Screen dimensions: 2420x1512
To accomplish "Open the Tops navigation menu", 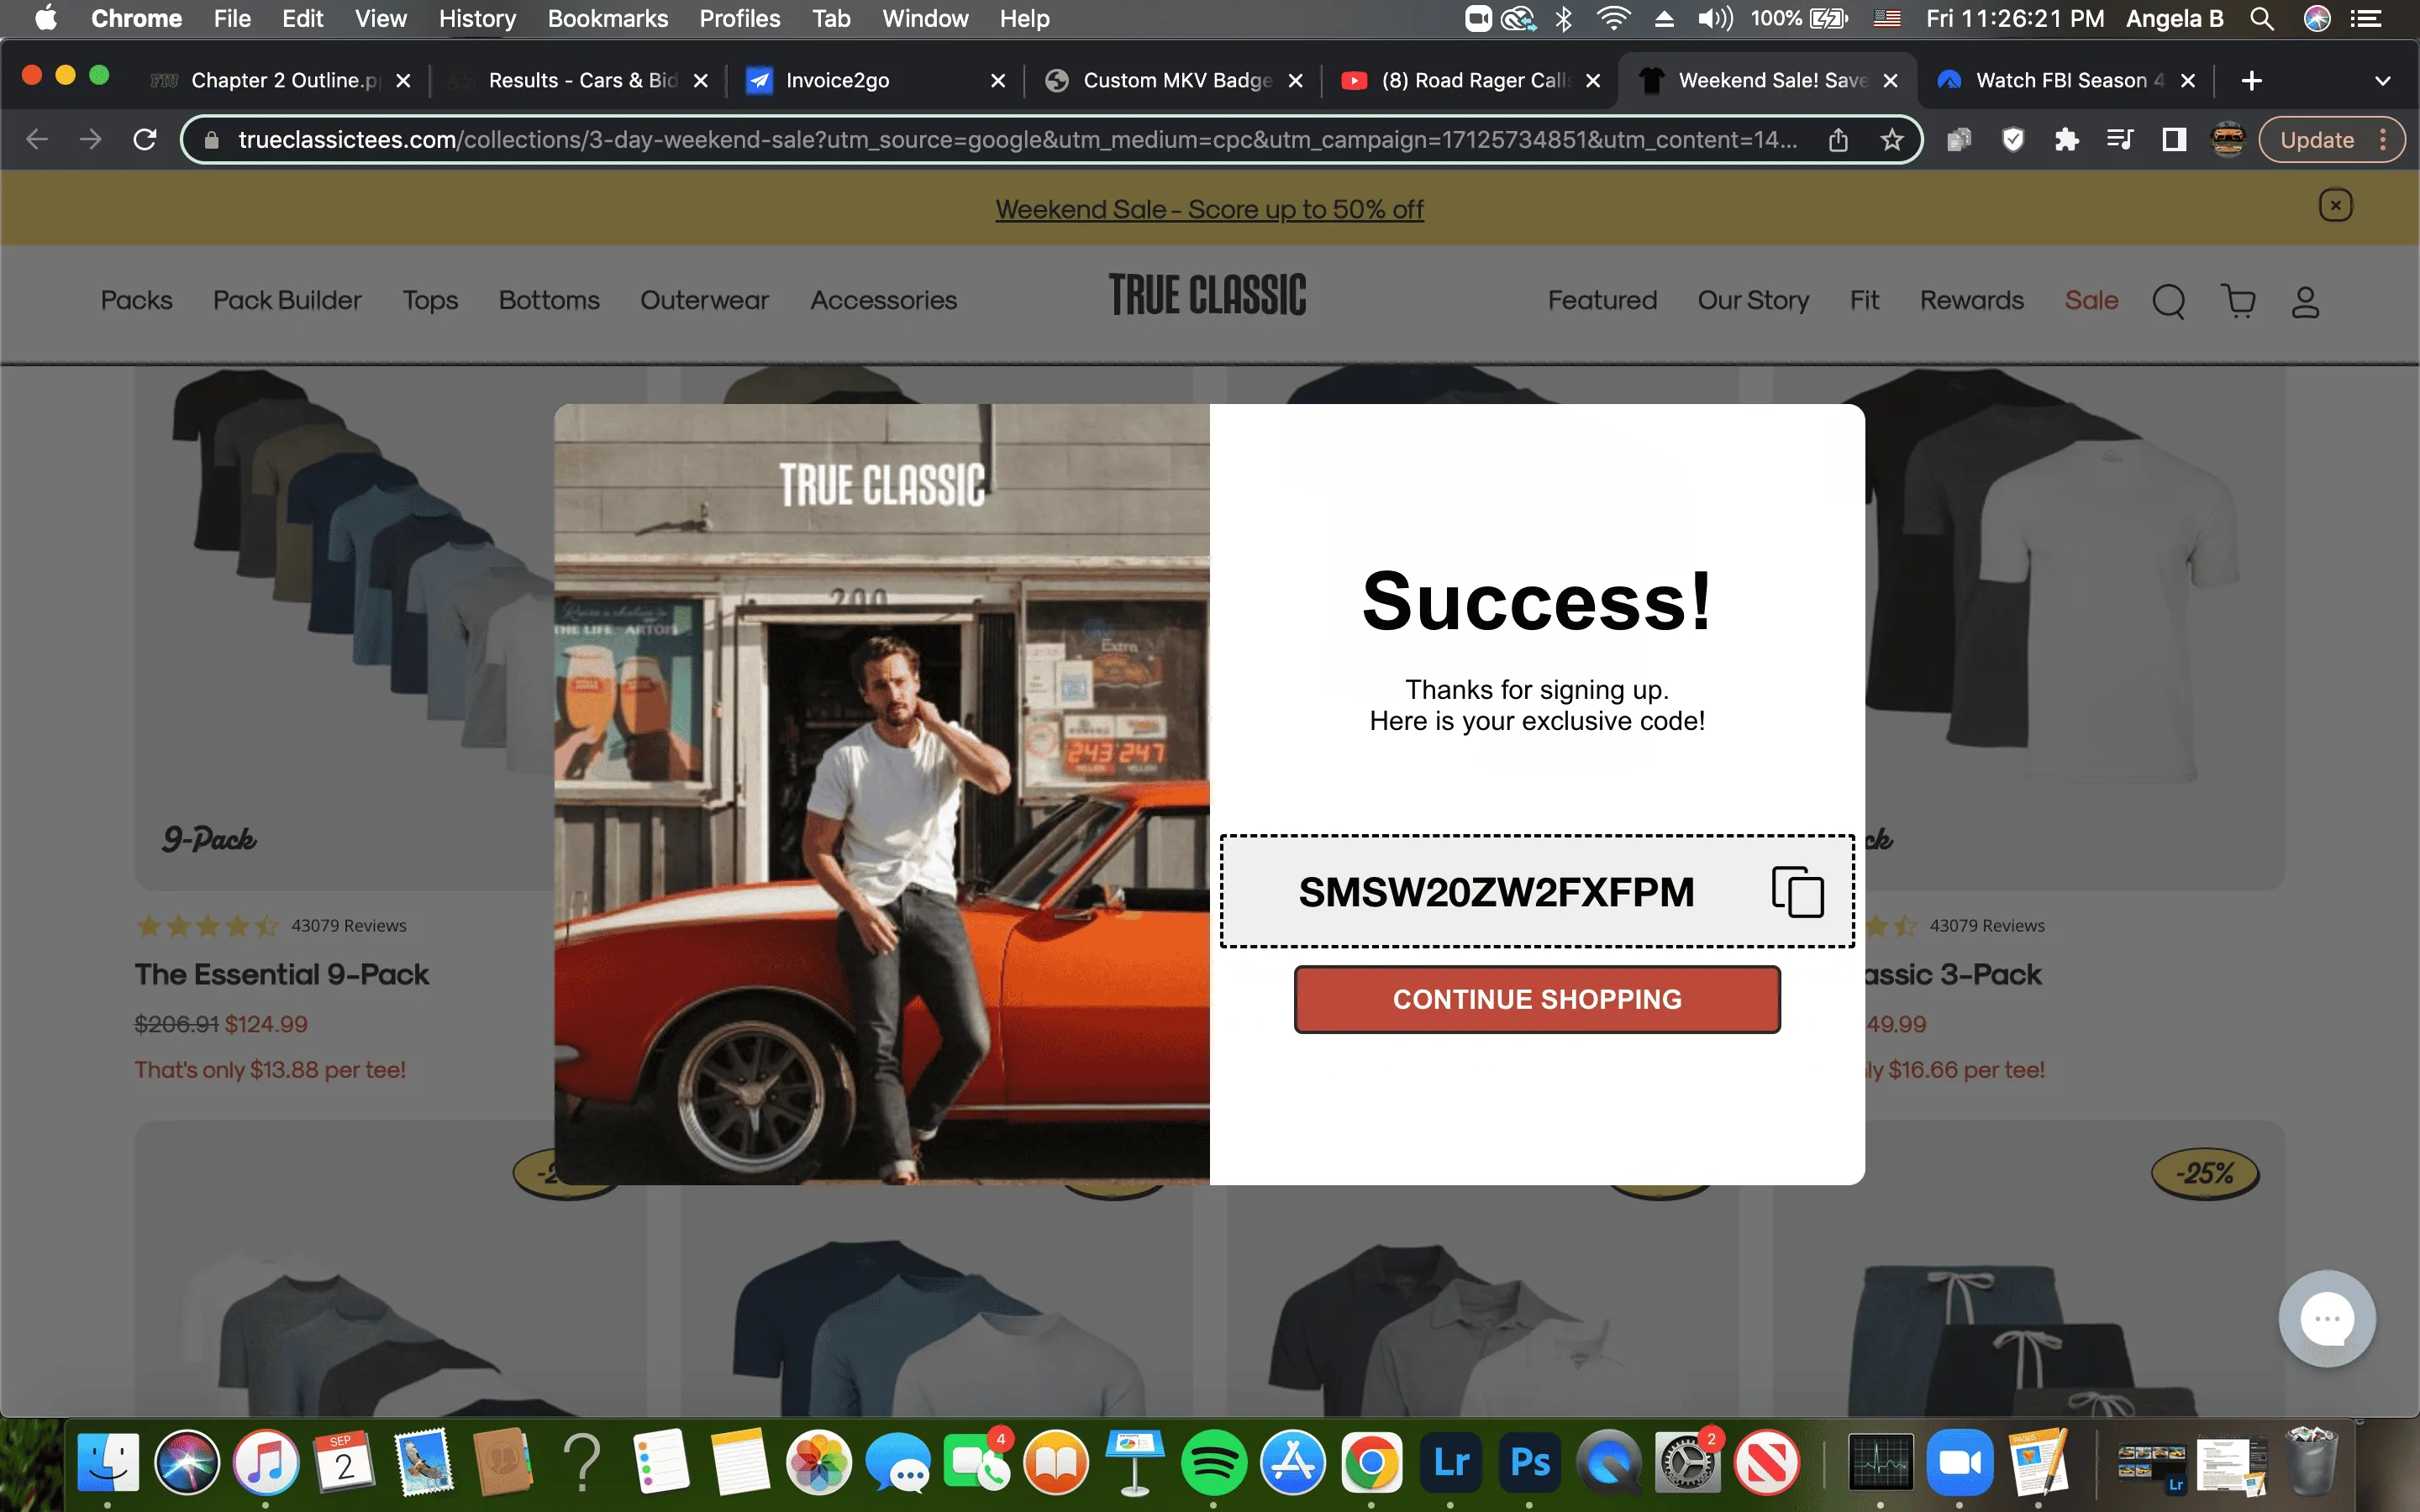I will (430, 300).
